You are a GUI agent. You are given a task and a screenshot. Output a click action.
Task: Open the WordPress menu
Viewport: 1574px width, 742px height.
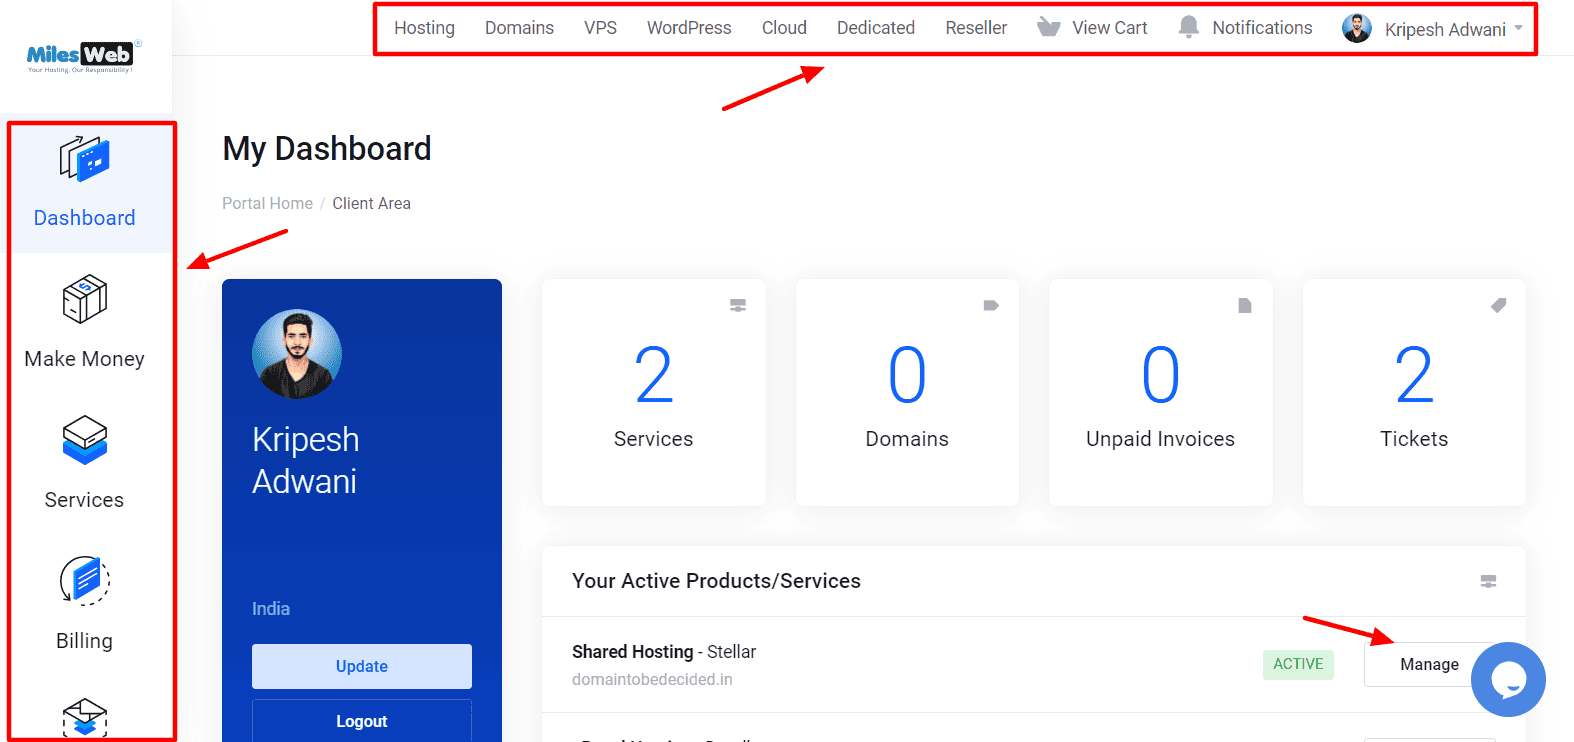[x=689, y=28]
